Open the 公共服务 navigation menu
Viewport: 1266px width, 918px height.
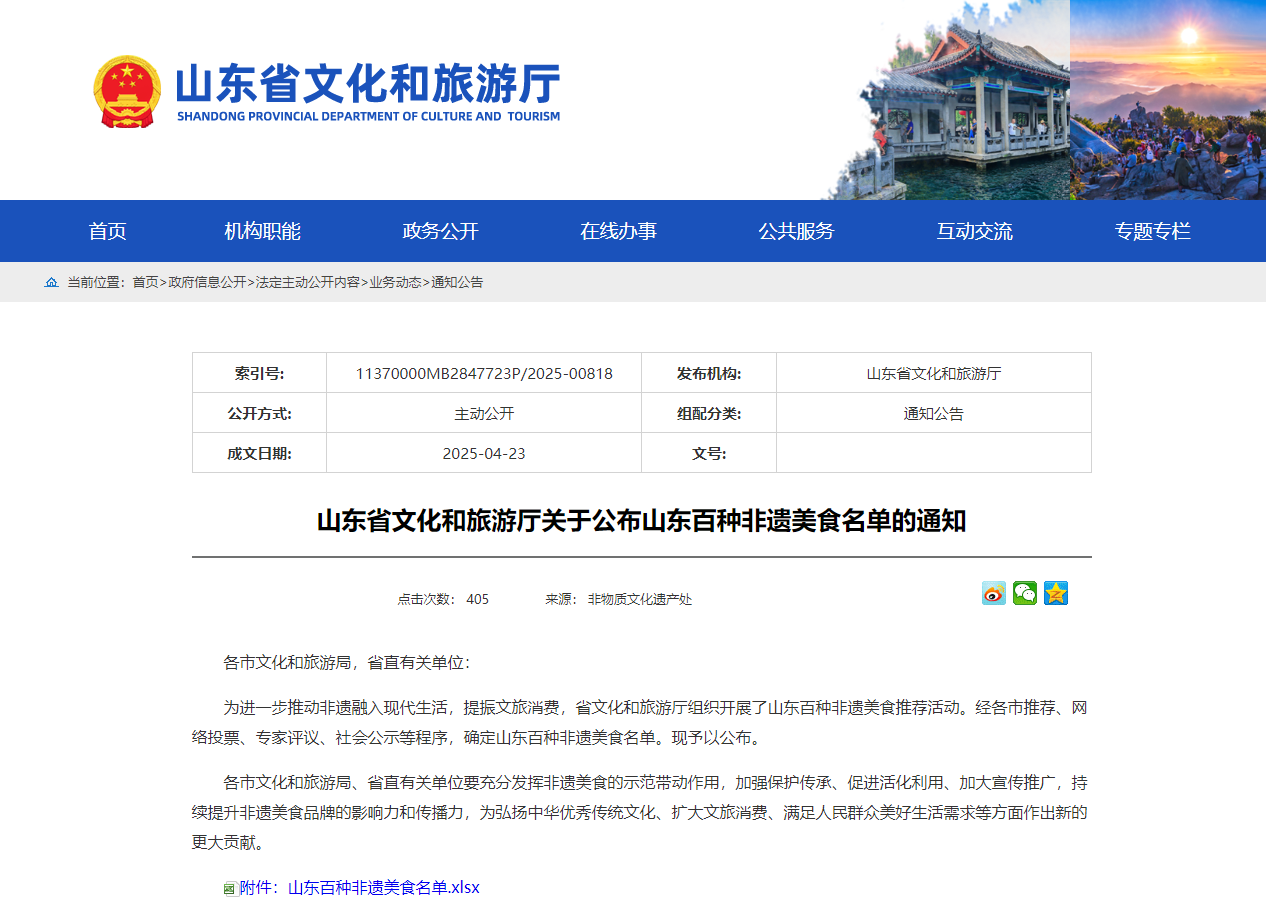click(797, 231)
